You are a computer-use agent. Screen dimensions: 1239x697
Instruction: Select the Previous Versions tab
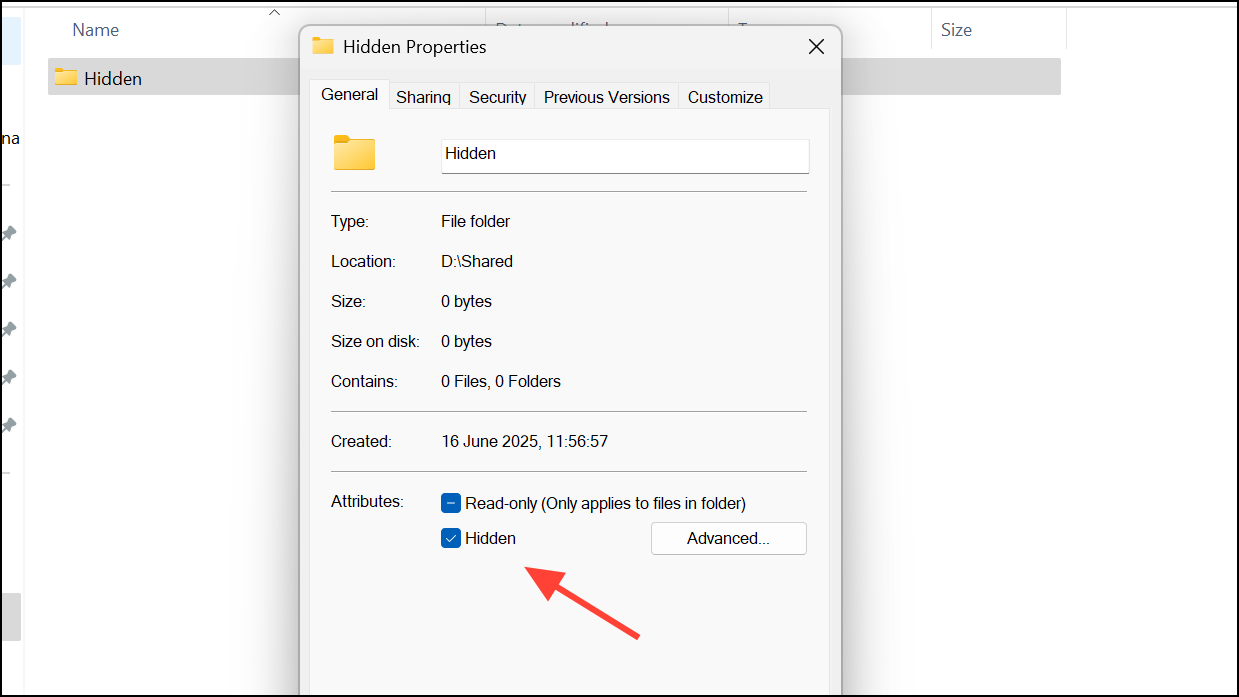pyautogui.click(x=606, y=96)
